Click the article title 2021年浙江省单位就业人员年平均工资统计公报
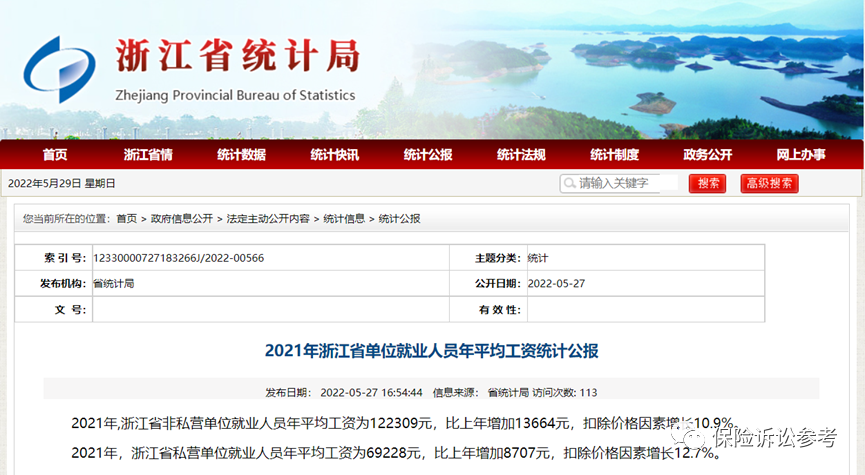The image size is (865, 475). pos(431,351)
